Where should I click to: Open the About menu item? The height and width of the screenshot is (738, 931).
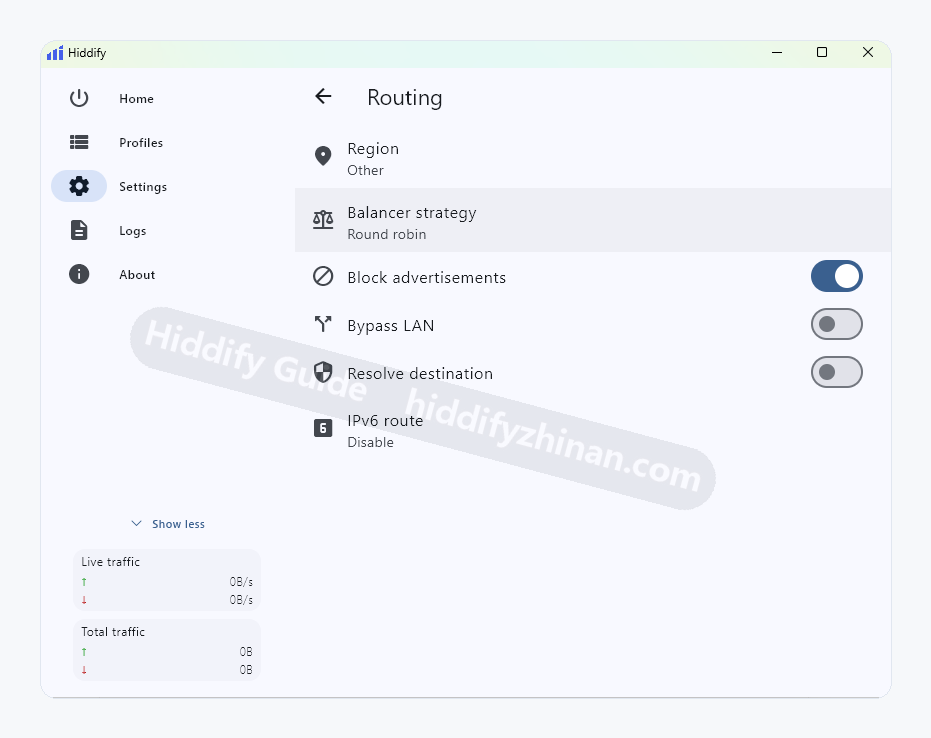point(137,274)
